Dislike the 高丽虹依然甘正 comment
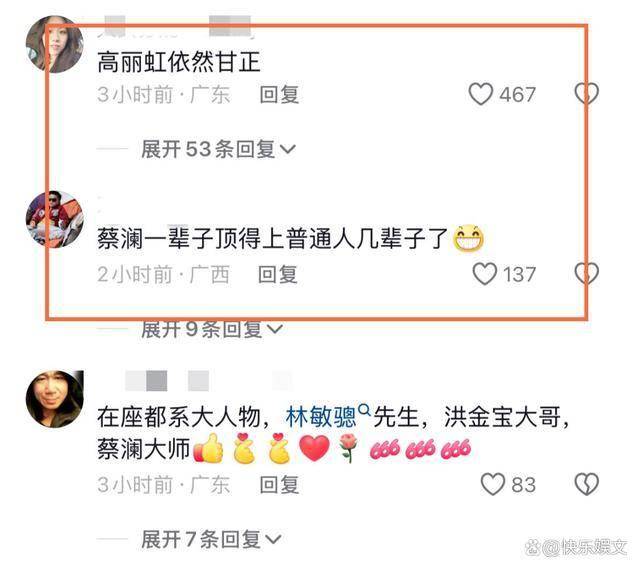Screen dimensions: 640x570 click(x=587, y=94)
